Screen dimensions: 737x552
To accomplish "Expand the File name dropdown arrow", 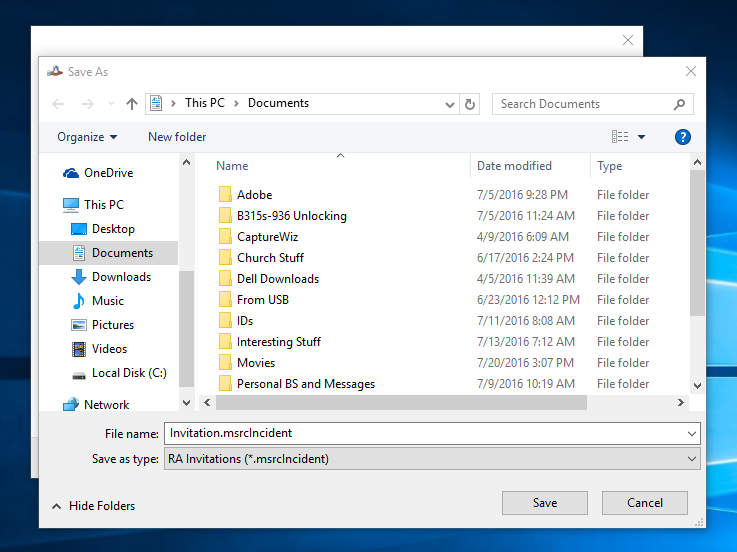I will (691, 434).
